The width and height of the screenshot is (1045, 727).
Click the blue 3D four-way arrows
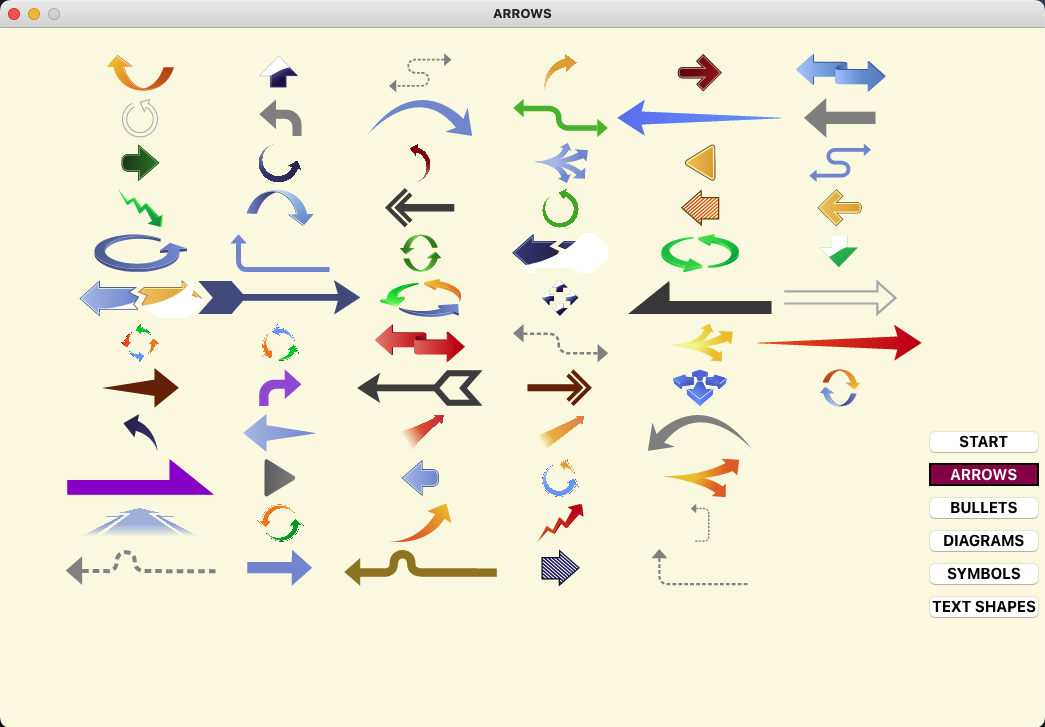(x=700, y=387)
